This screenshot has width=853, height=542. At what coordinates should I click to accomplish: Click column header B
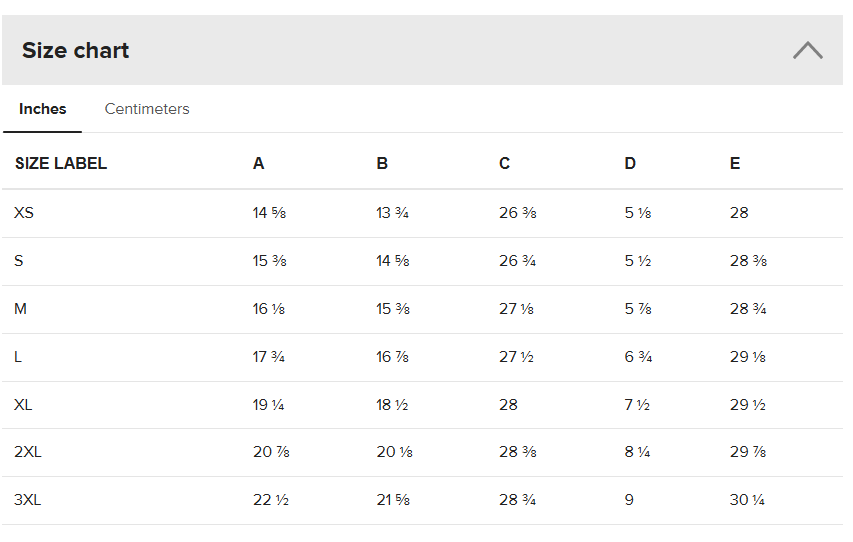(x=382, y=163)
